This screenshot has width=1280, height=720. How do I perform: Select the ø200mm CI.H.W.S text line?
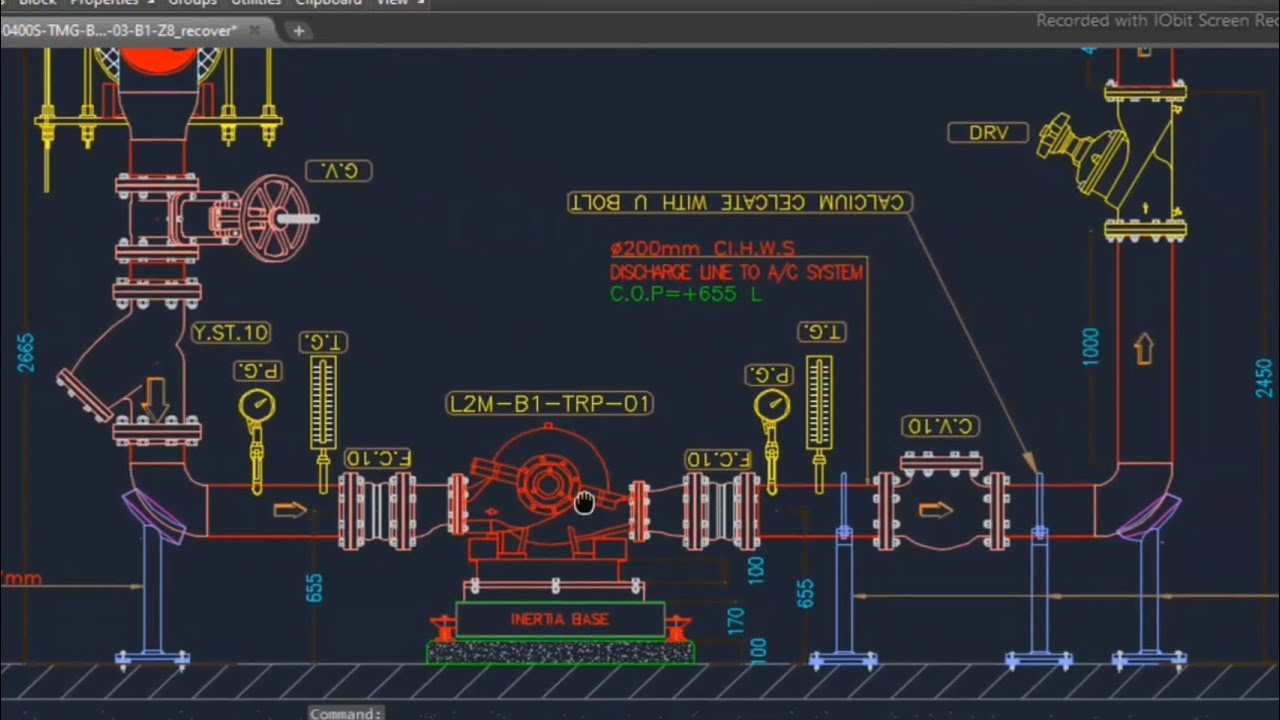coord(702,248)
